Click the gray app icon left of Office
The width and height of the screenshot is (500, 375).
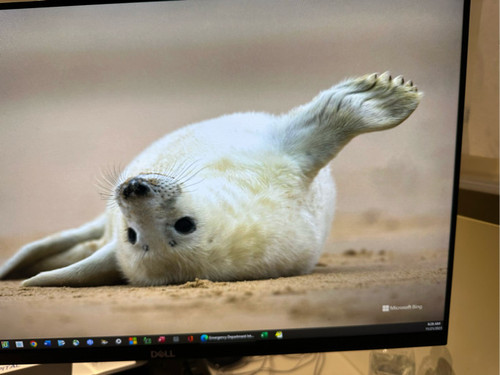click(x=176, y=339)
